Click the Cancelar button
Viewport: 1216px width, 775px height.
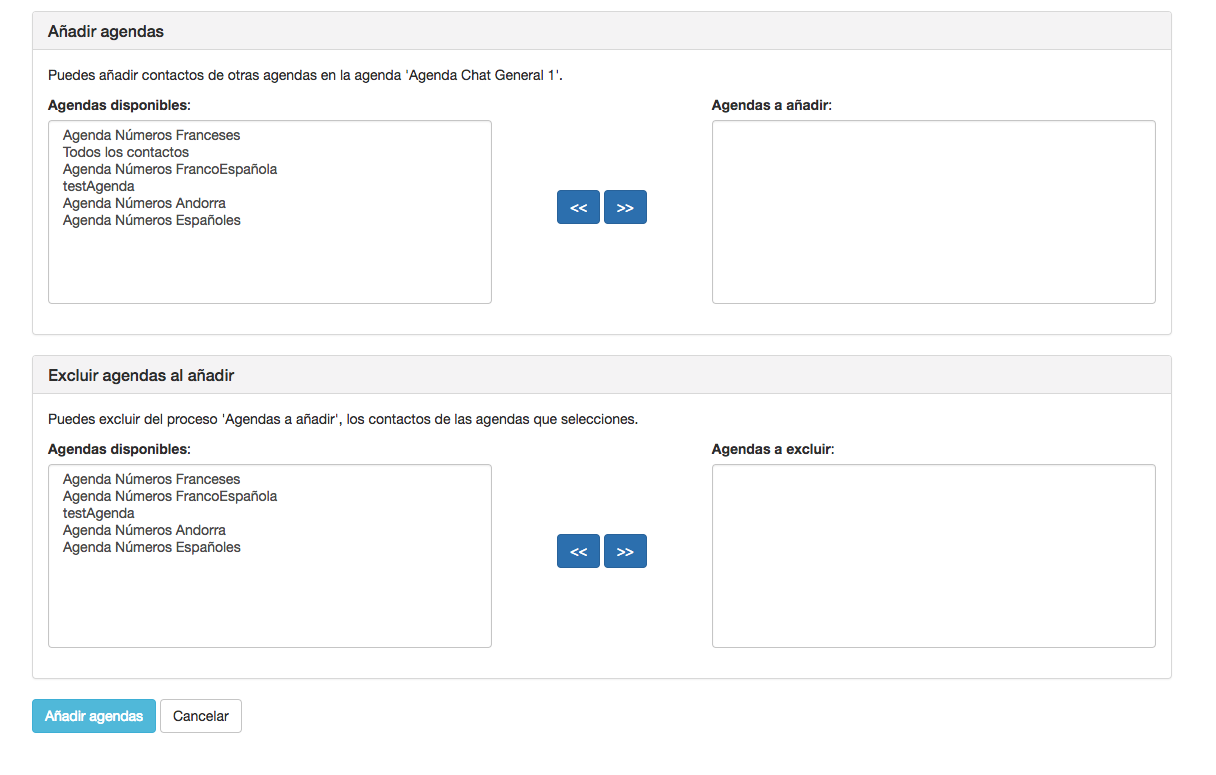tap(201, 716)
